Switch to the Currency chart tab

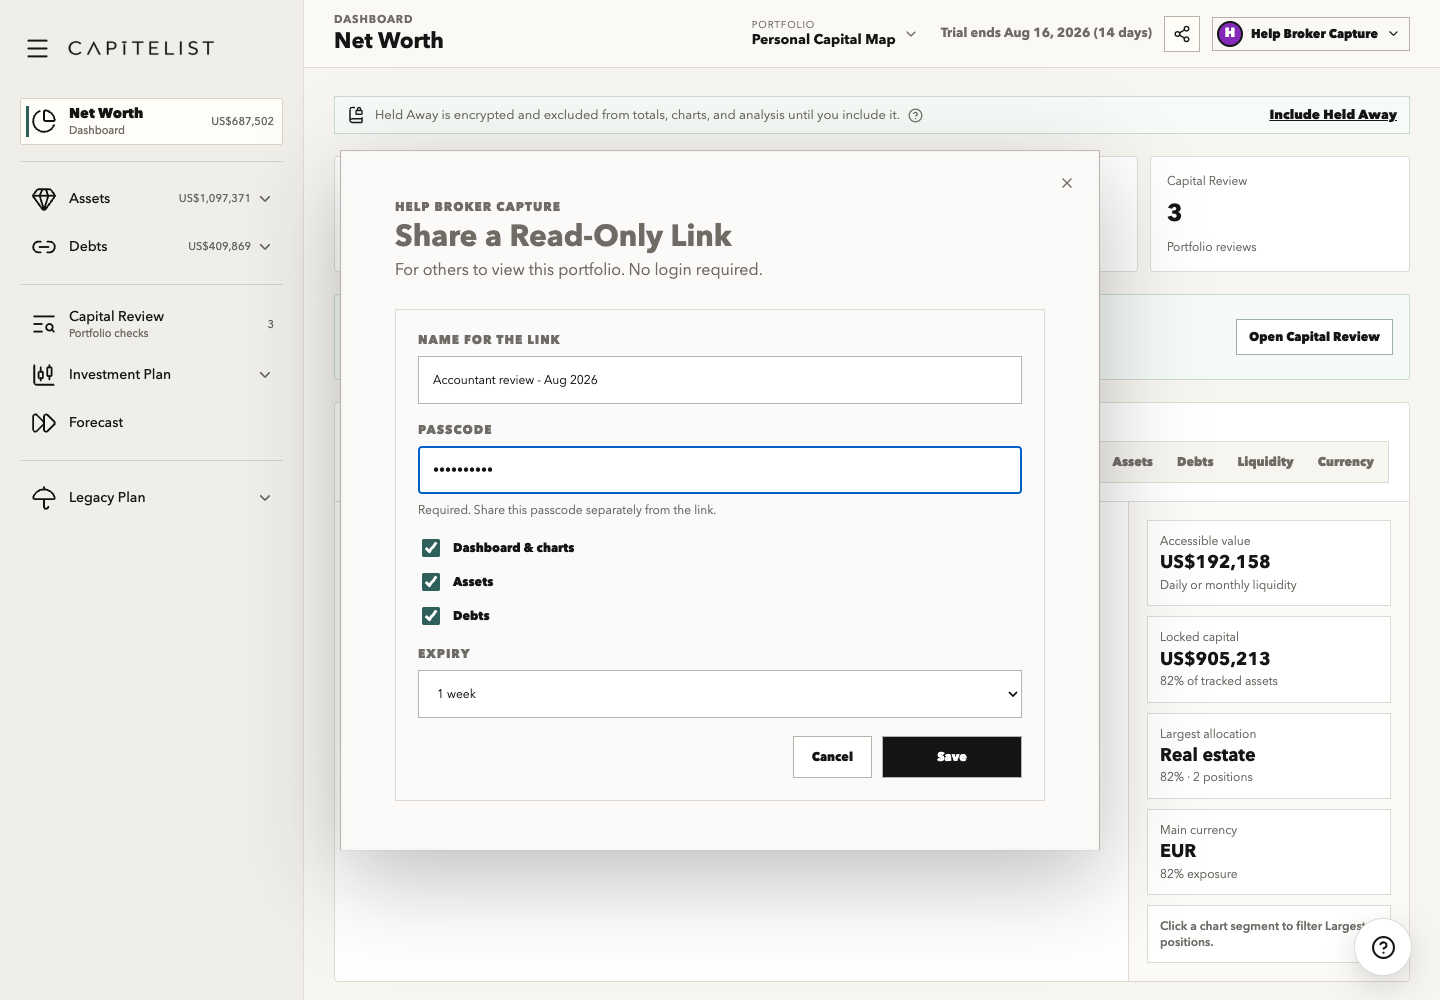1345,462
